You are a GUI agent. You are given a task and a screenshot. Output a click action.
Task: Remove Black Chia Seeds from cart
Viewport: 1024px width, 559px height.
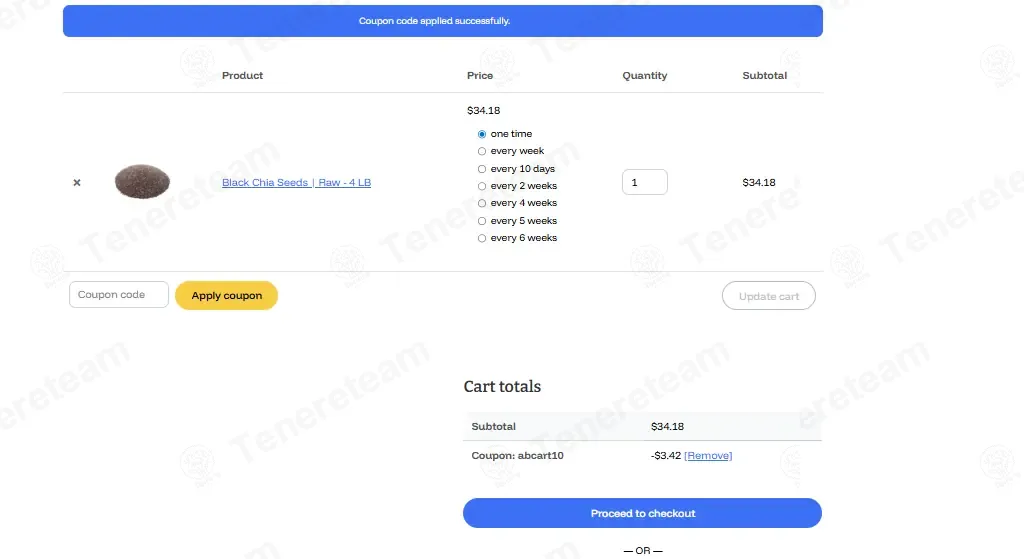tap(77, 183)
